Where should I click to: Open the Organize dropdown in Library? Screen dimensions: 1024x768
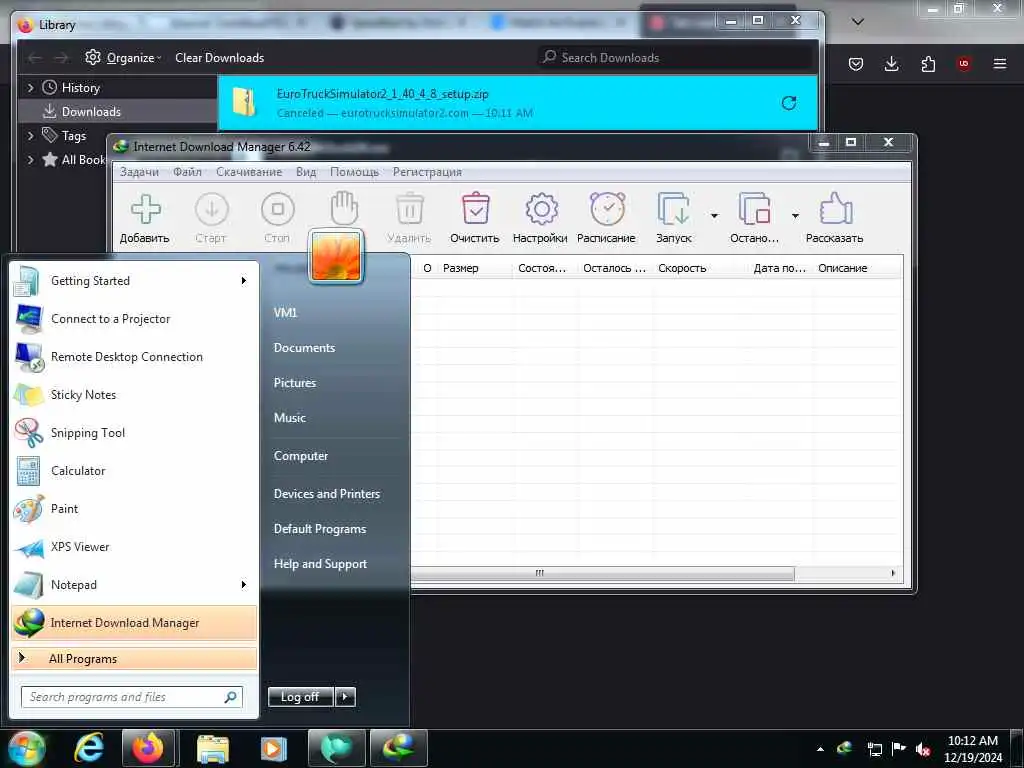point(123,57)
